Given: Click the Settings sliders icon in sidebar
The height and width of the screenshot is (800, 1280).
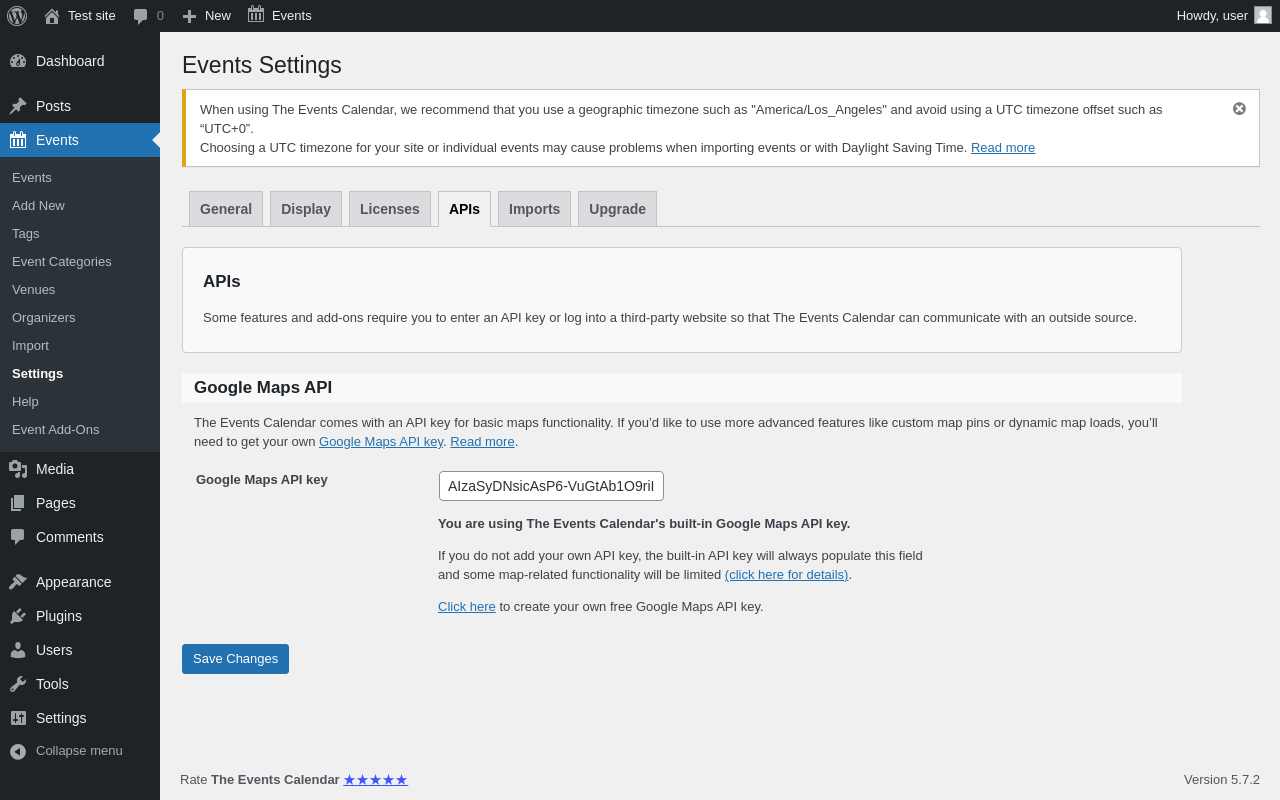Looking at the screenshot, I should pos(18,718).
